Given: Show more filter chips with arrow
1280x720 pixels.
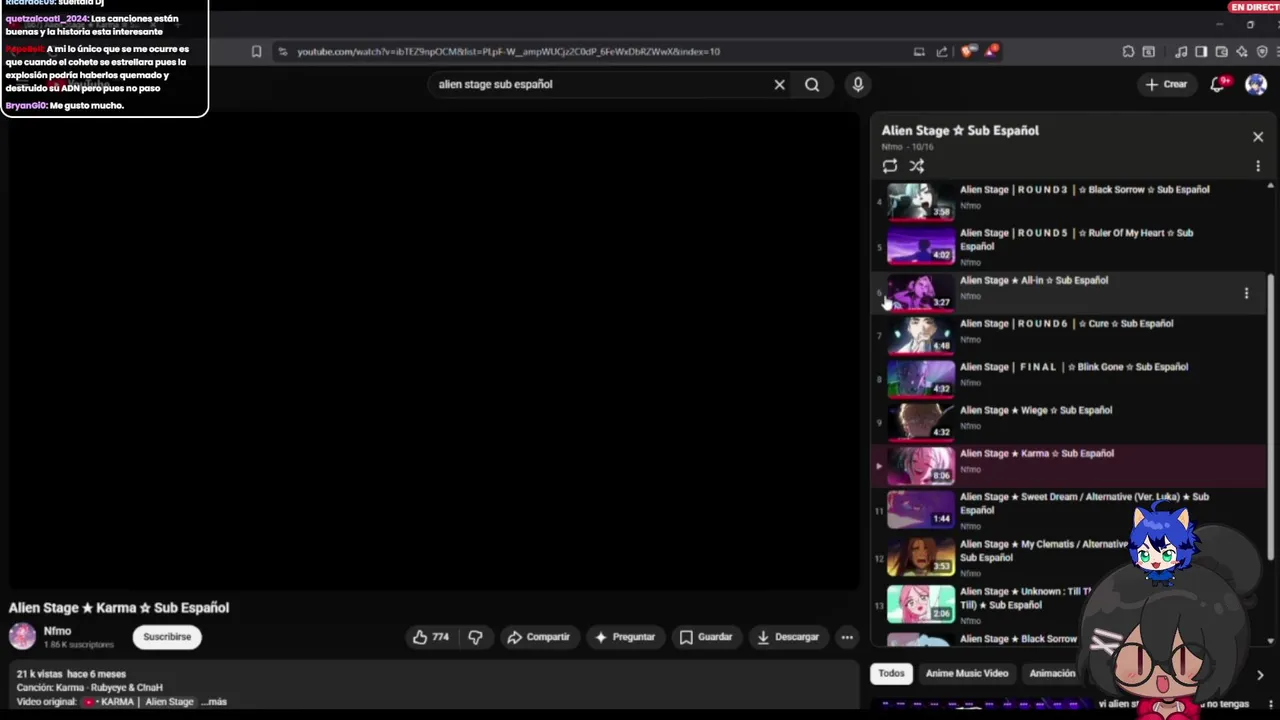Looking at the screenshot, I should pos(1259,675).
